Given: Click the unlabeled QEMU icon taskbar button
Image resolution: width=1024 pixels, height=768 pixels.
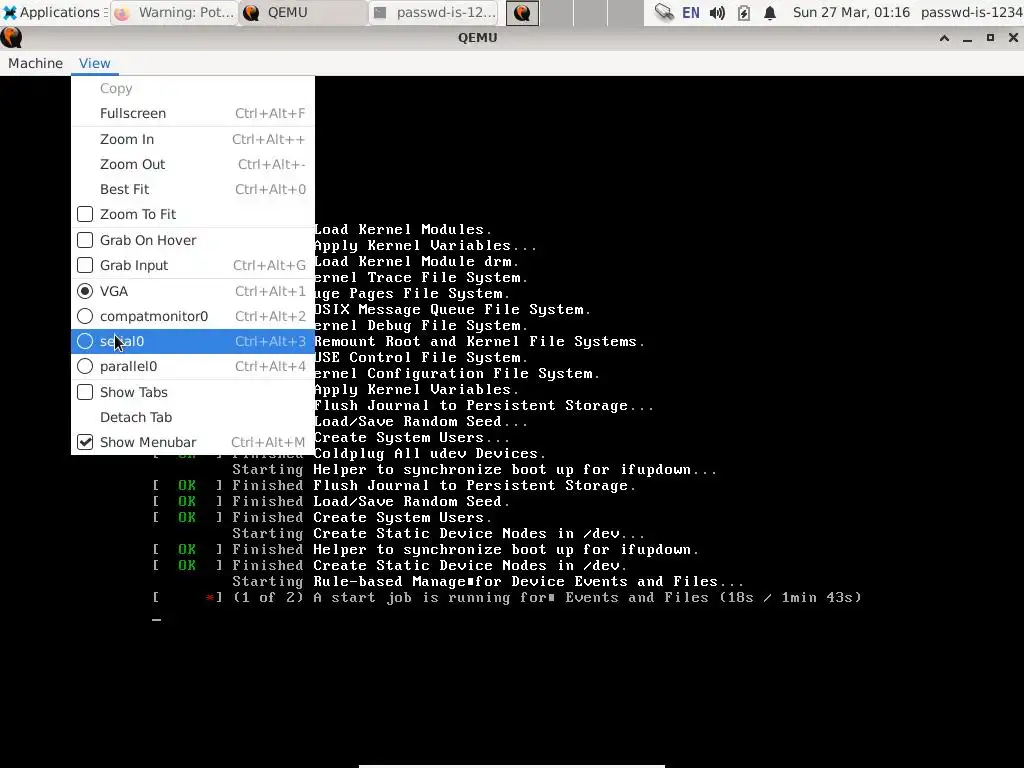Looking at the screenshot, I should [522, 12].
